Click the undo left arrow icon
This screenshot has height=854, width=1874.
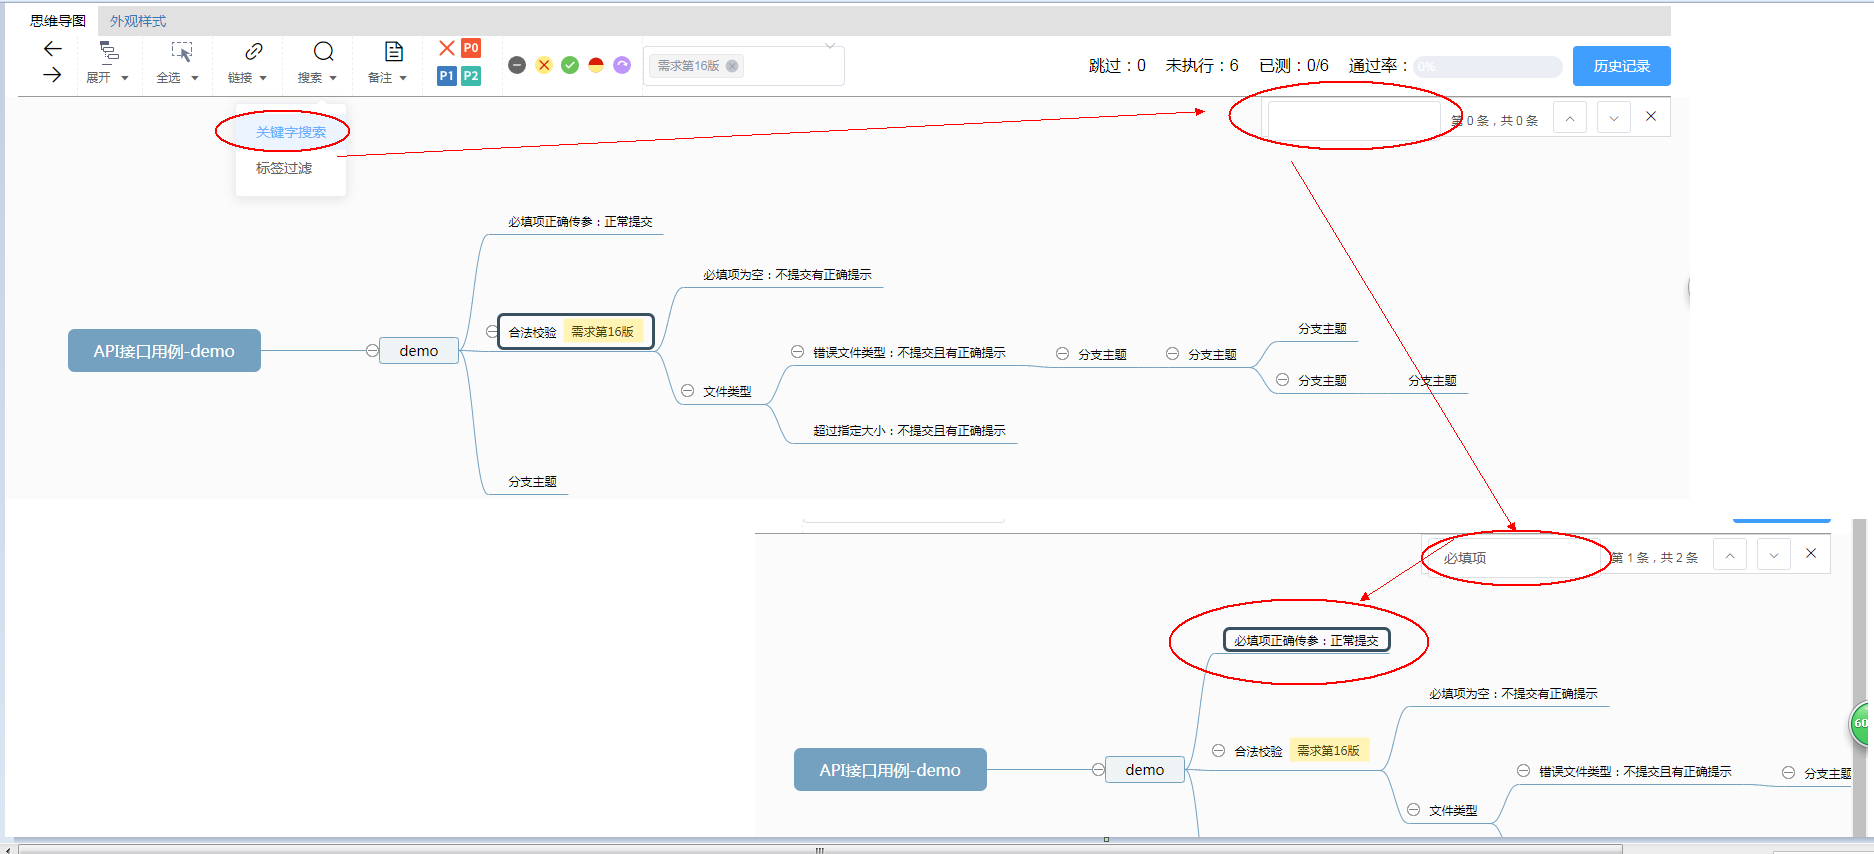coord(53,49)
